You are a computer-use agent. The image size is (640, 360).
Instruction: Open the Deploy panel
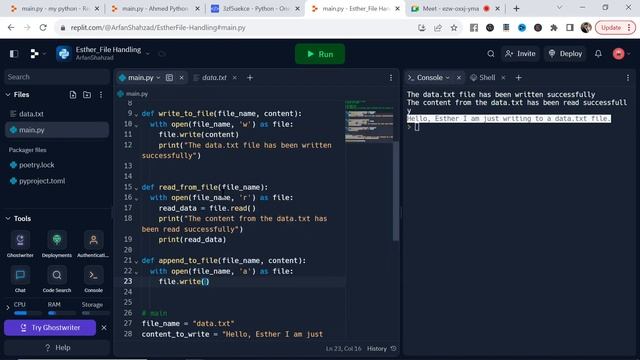[565, 53]
